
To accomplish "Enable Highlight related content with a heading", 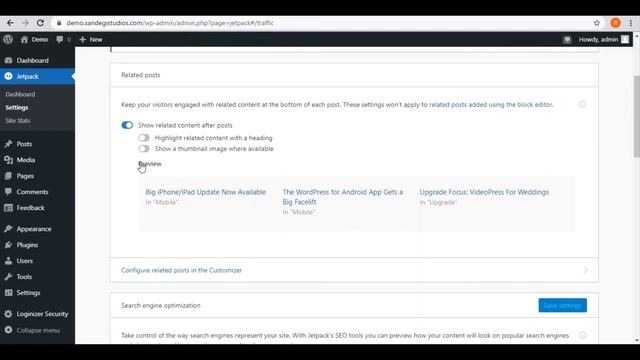I will 144,138.
